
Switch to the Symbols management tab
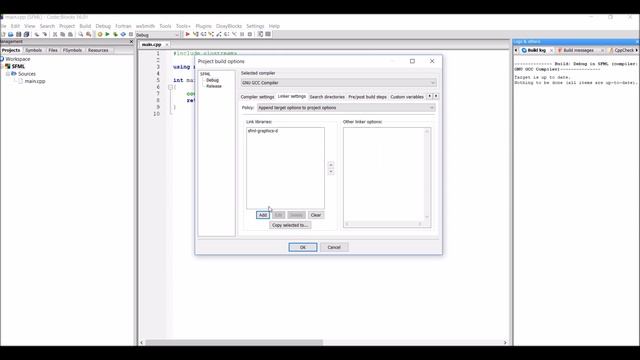(33, 50)
